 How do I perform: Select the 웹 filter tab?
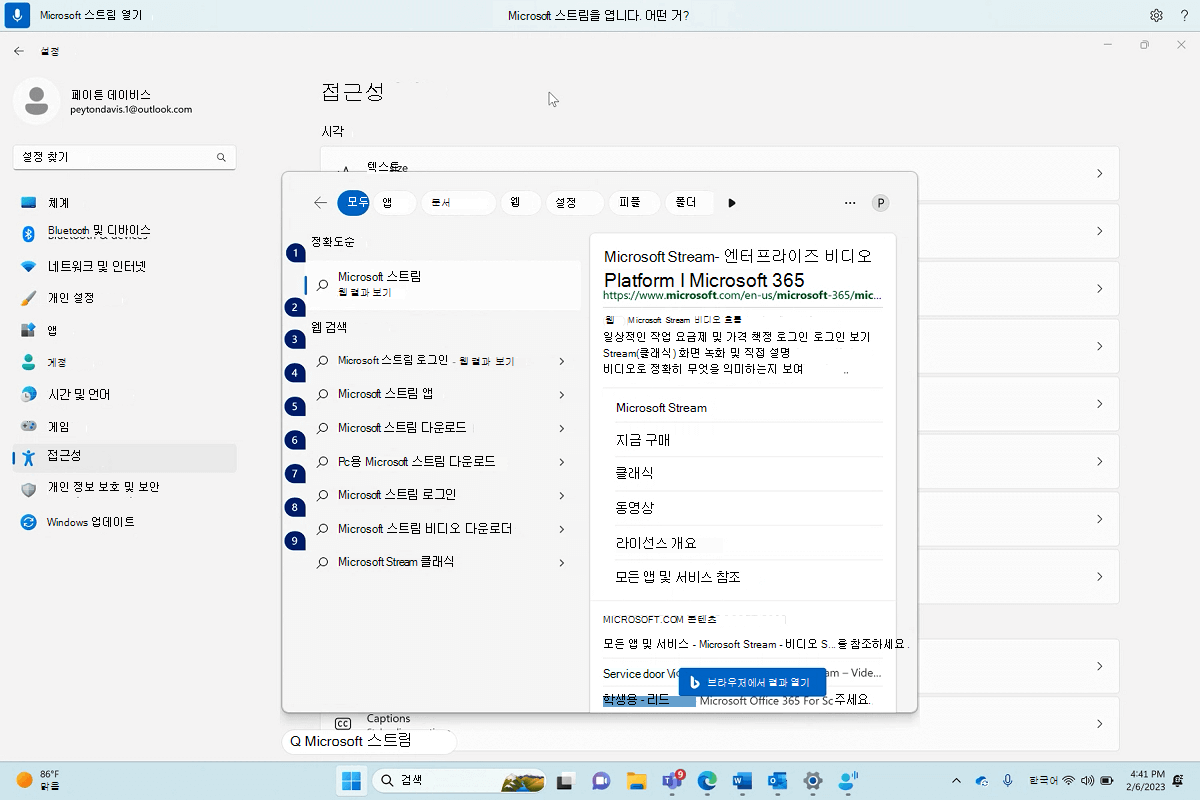coord(520,203)
